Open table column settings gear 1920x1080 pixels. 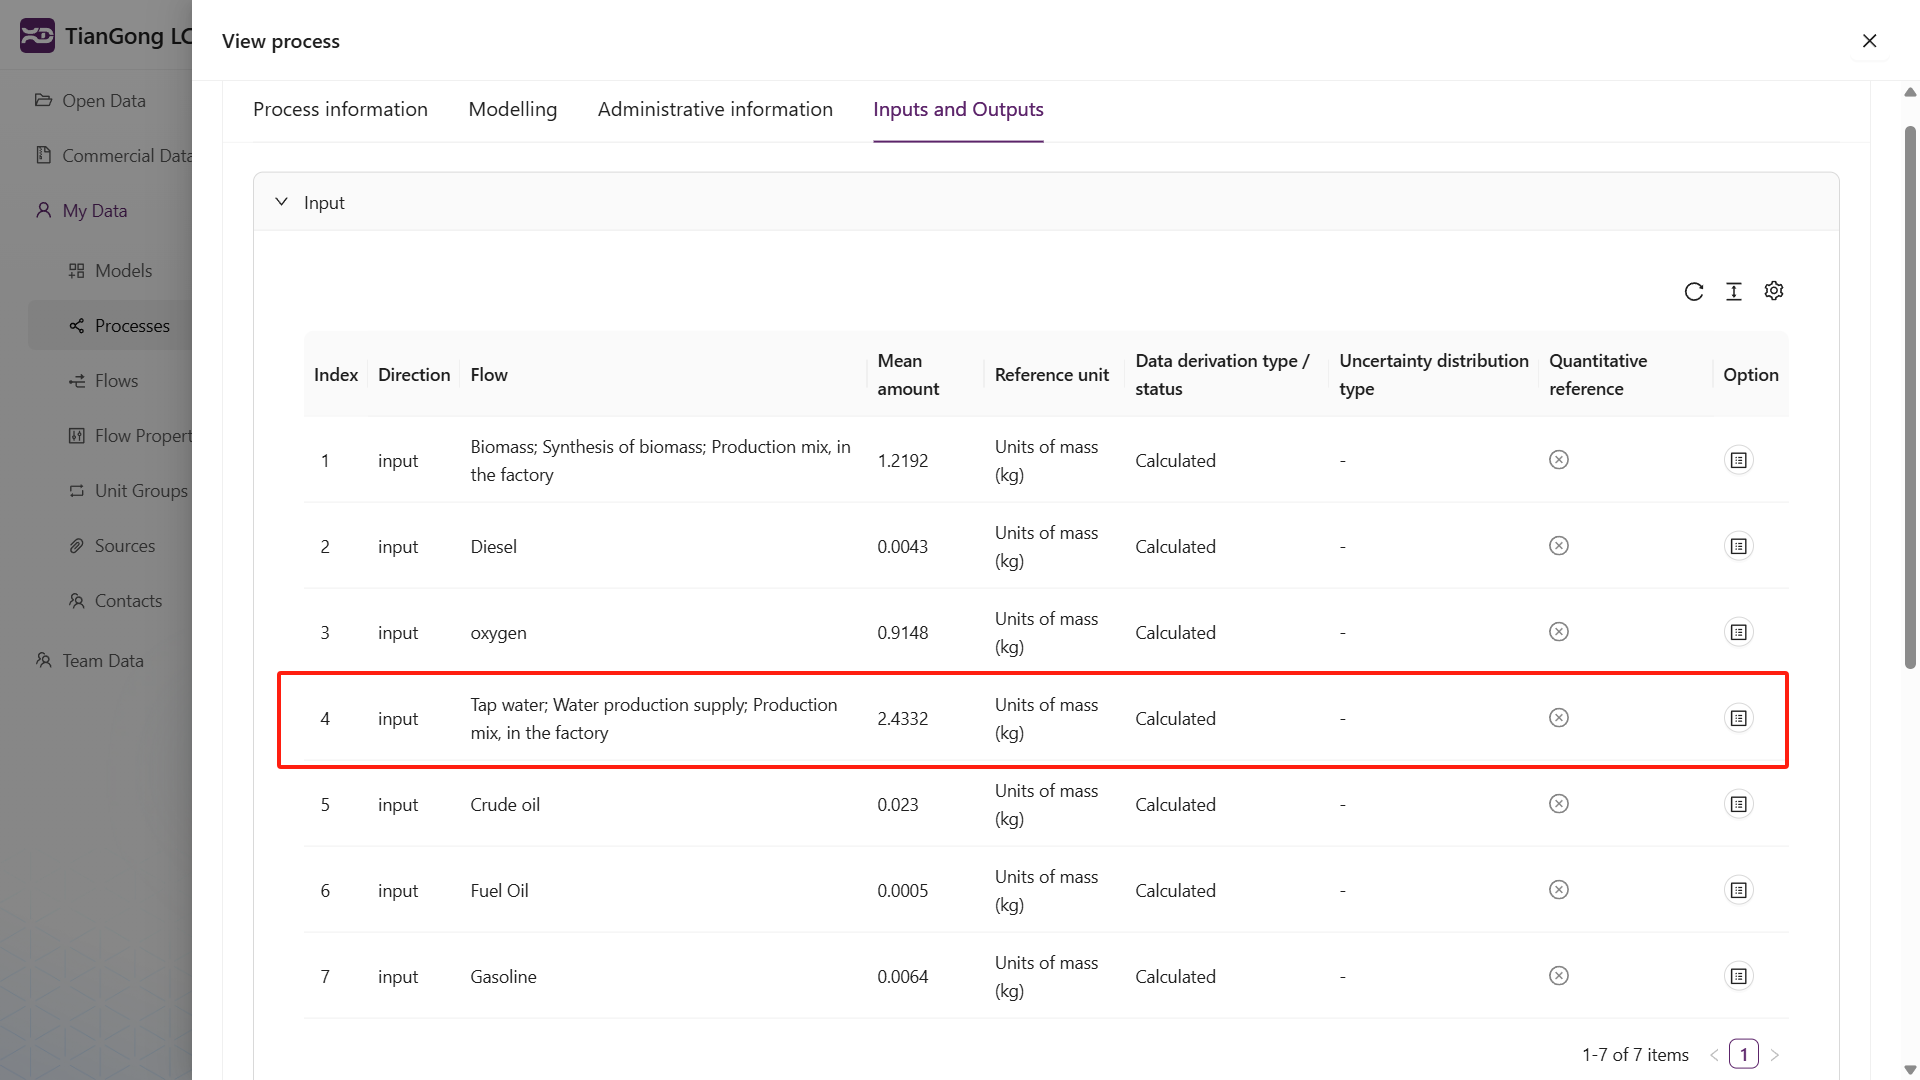click(1773, 291)
